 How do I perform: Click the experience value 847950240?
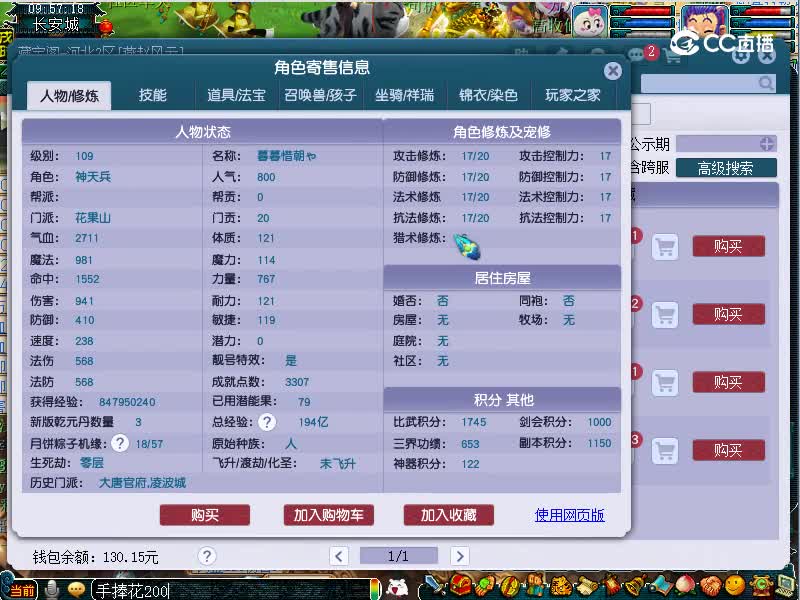tap(127, 402)
